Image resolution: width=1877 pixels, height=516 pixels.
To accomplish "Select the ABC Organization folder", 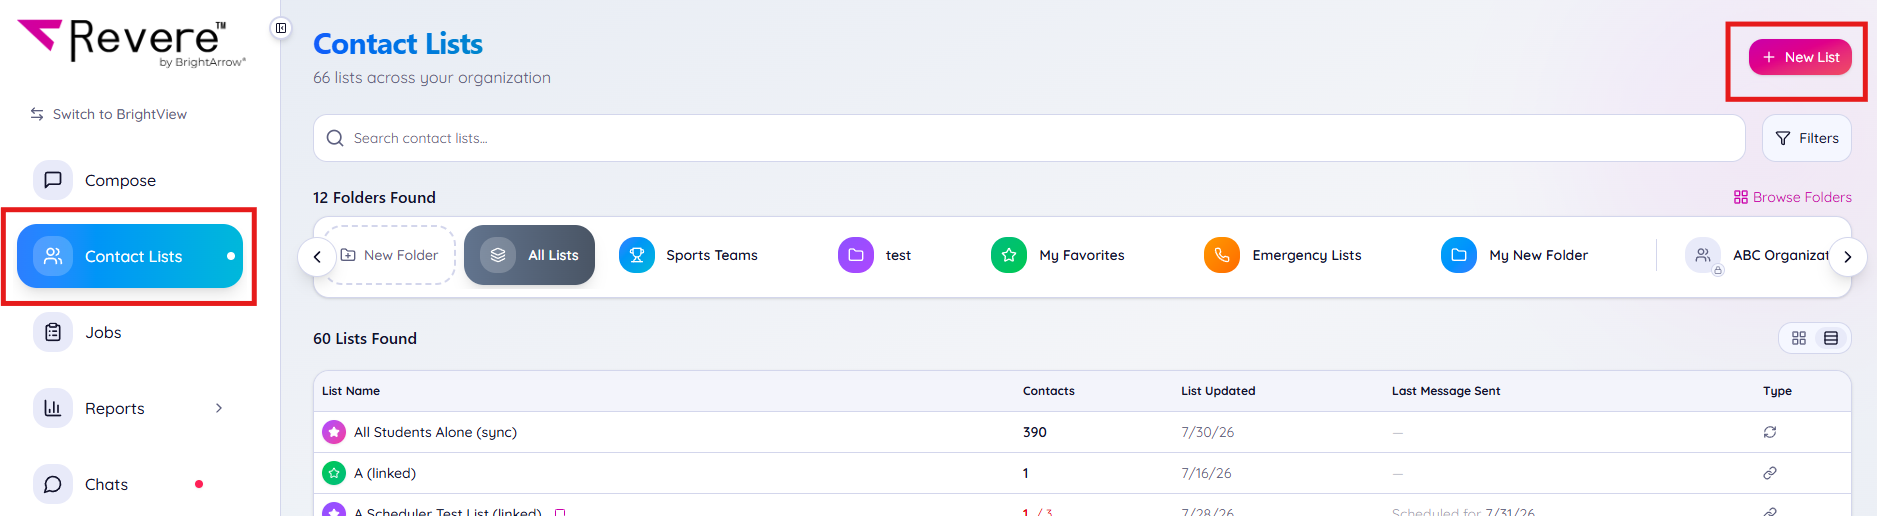I will [x=1756, y=255].
